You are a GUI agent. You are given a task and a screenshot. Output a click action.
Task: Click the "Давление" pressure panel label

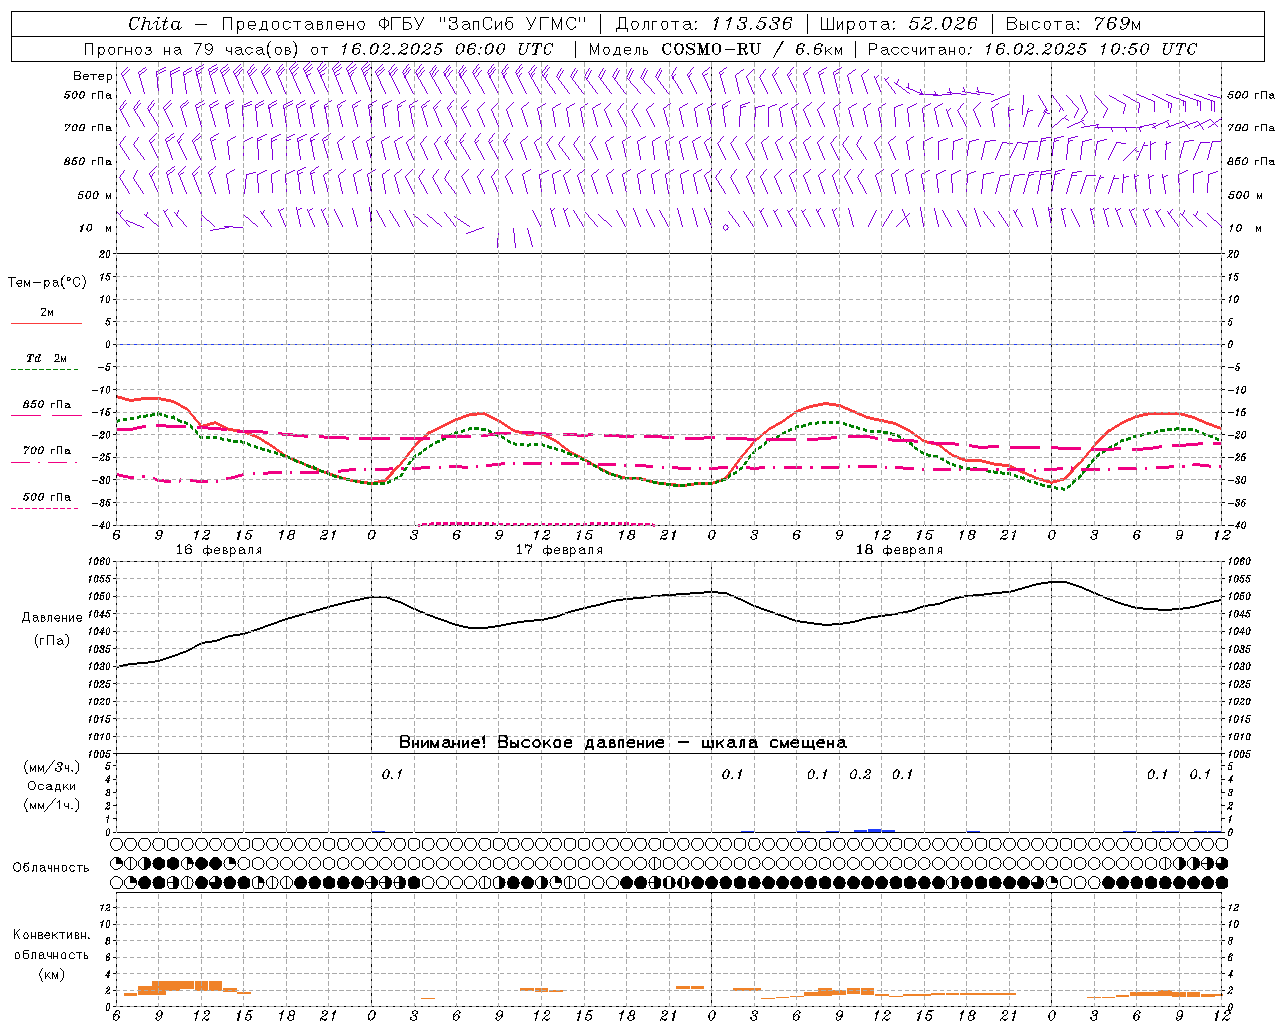(52, 618)
